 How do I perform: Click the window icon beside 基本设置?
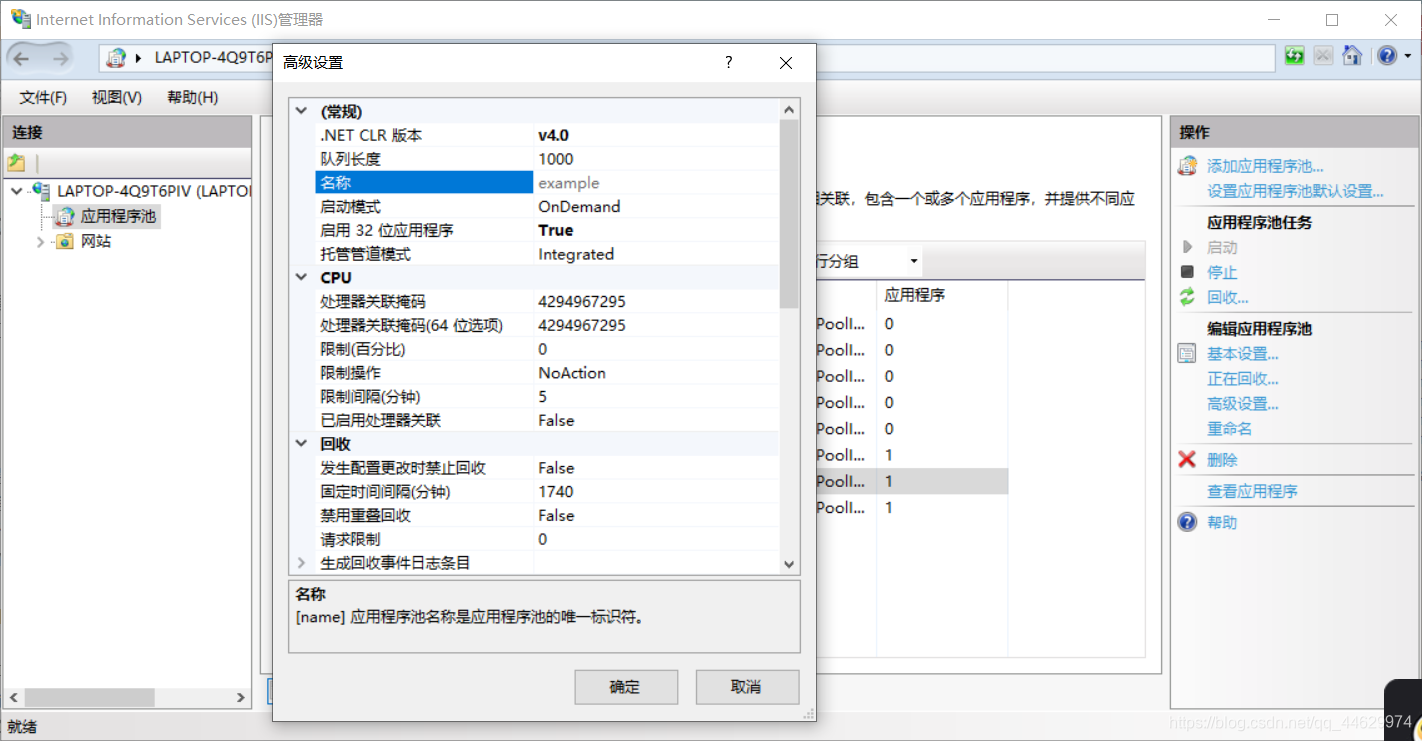[x=1186, y=353]
